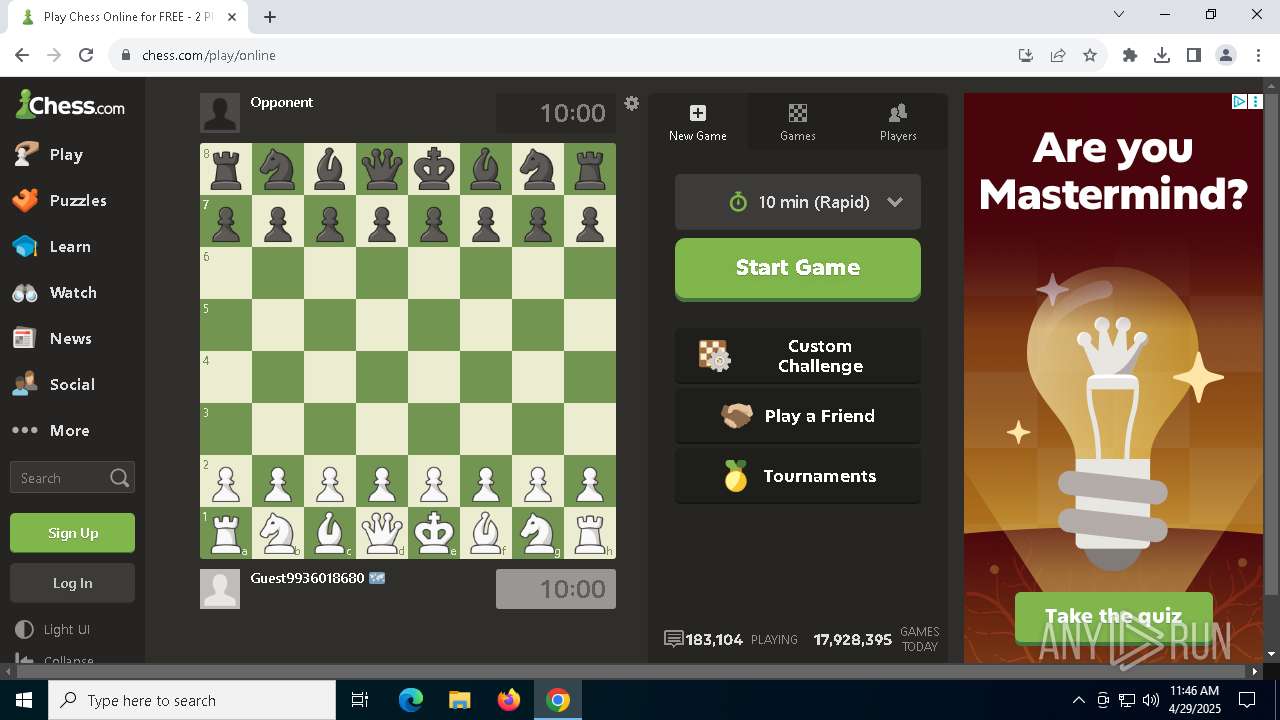The image size is (1280, 720).
Task: Click the vertical scrollbar down arrow
Action: [x=1271, y=654]
